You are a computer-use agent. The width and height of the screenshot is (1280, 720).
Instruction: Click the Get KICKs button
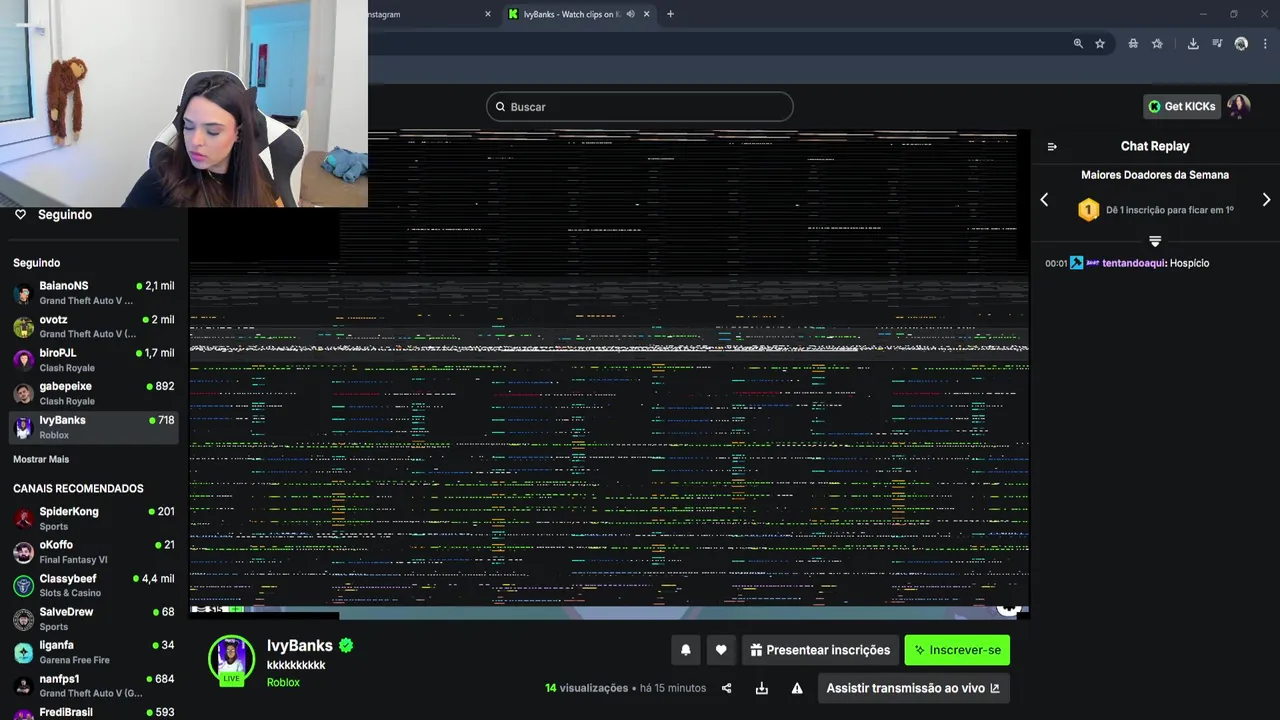pos(1182,106)
